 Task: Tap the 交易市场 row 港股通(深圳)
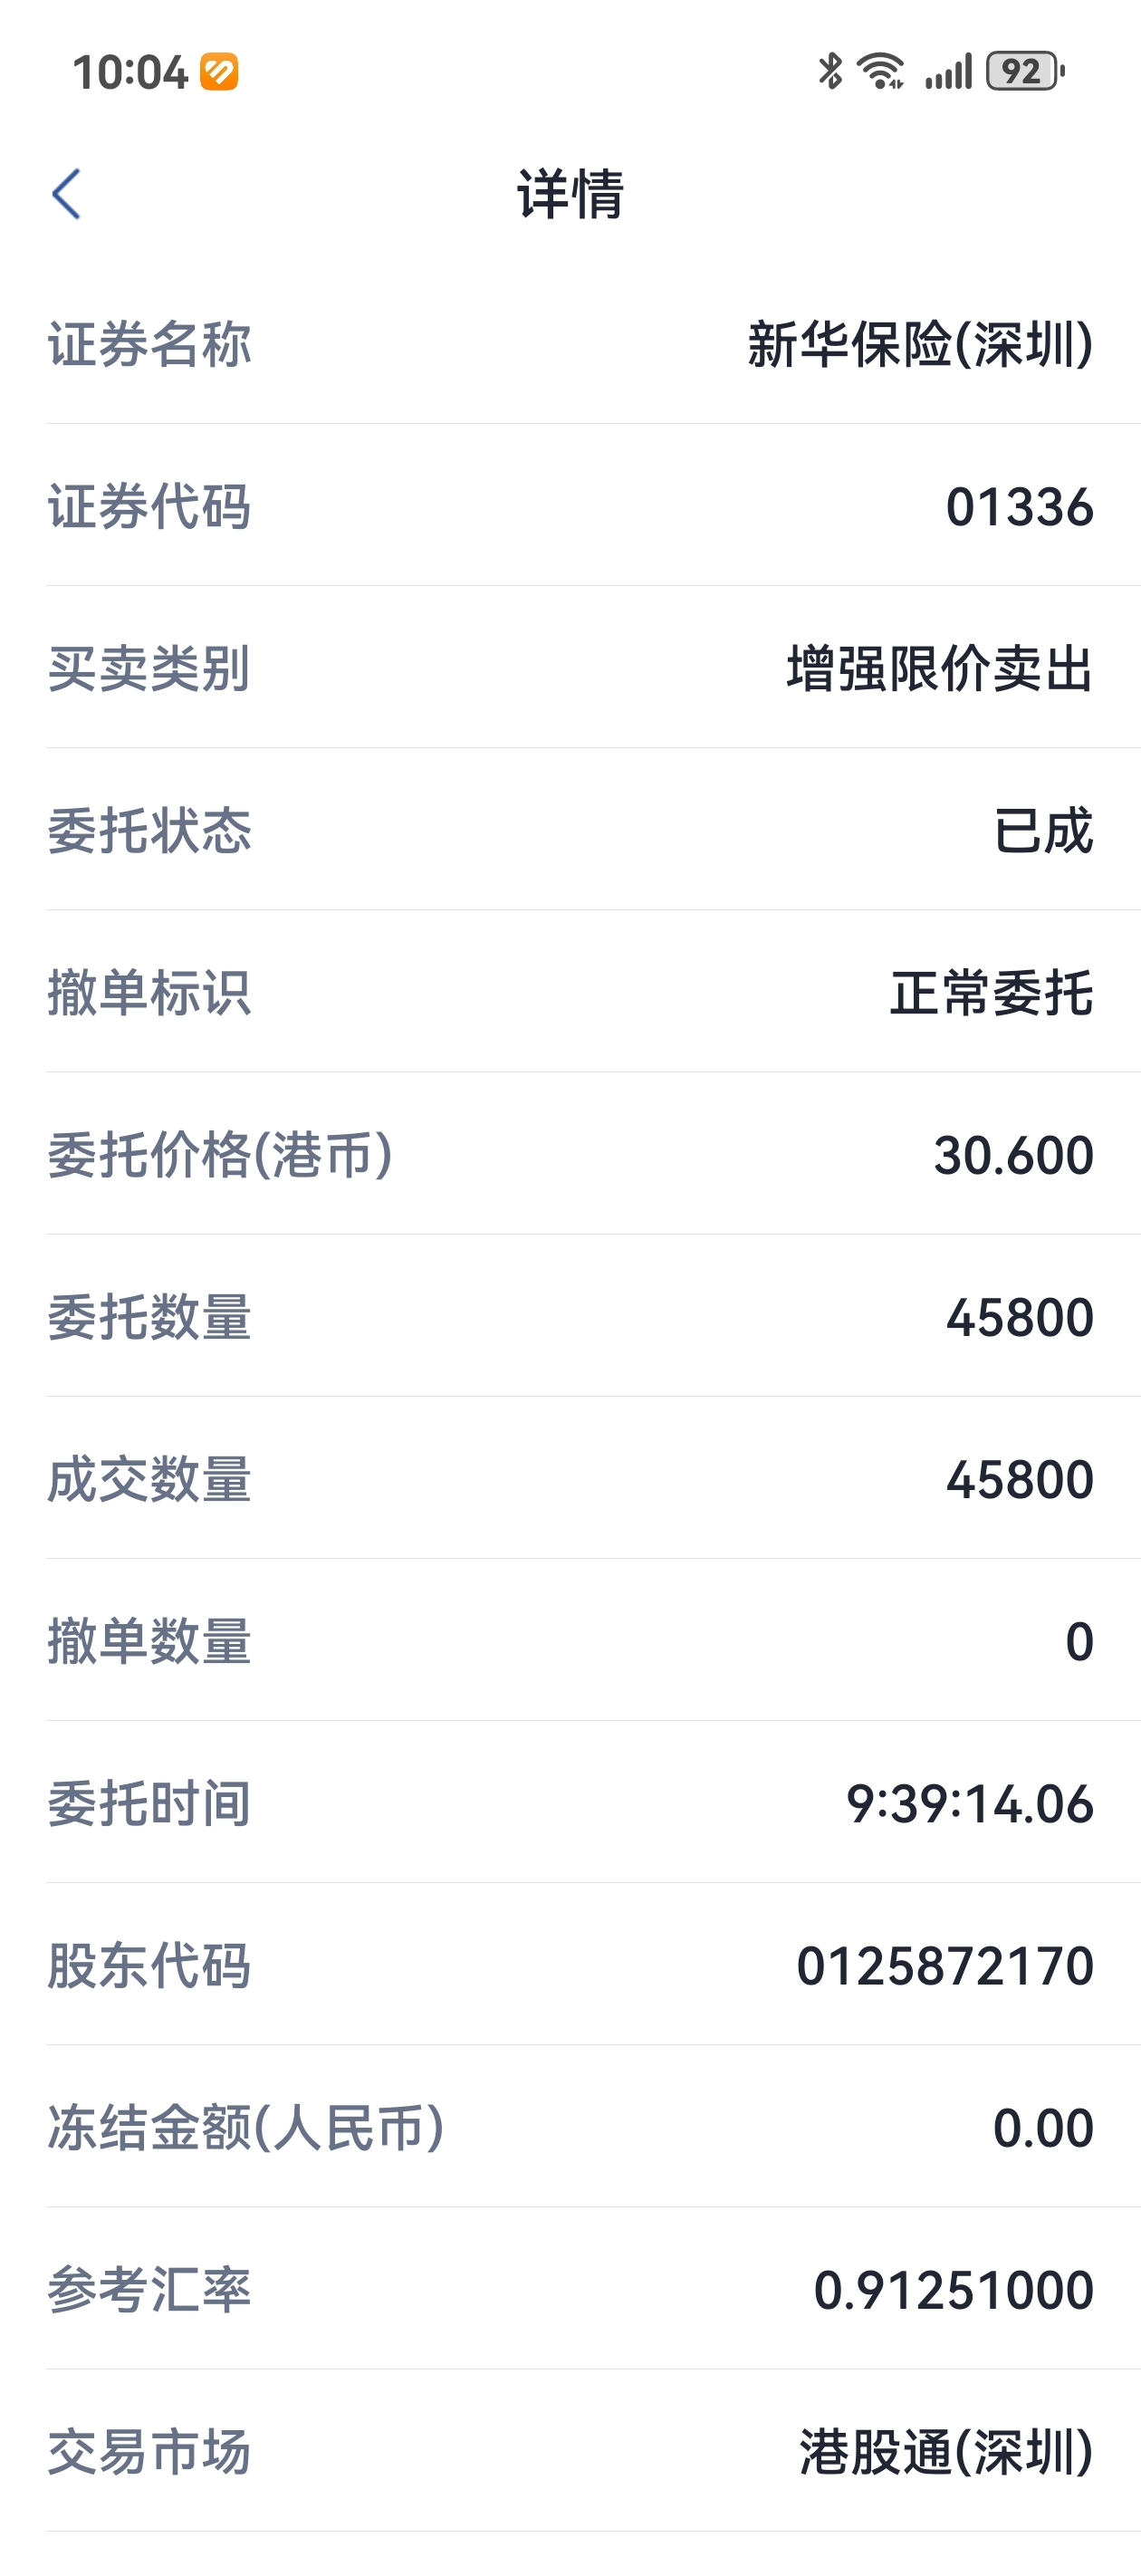click(570, 2451)
